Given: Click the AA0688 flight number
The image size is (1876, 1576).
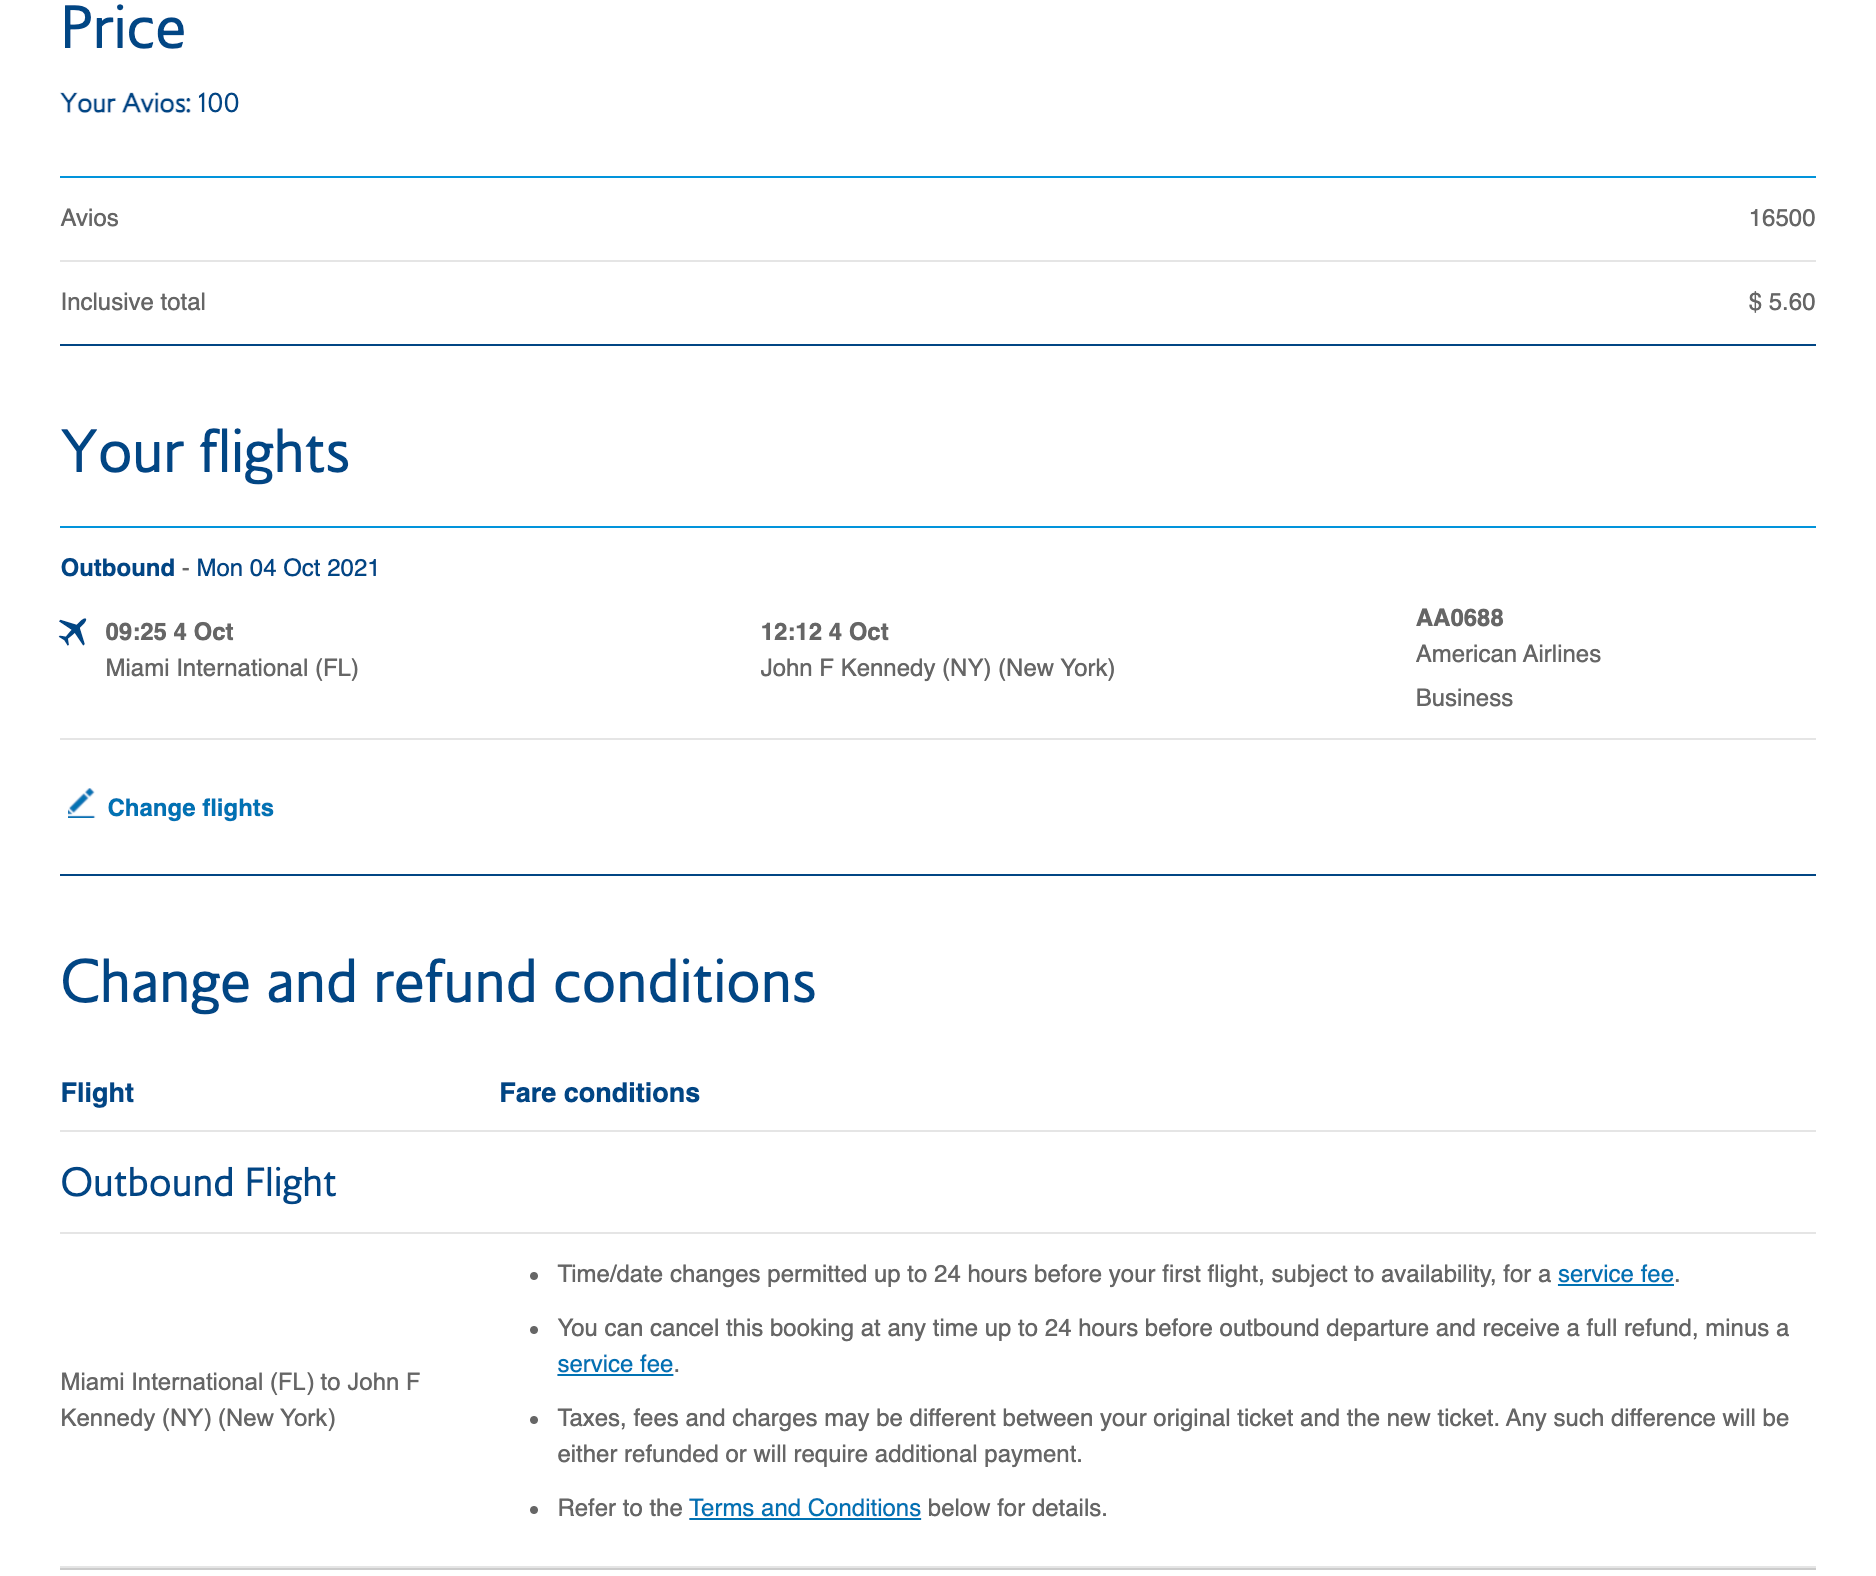Looking at the screenshot, I should (x=1459, y=617).
